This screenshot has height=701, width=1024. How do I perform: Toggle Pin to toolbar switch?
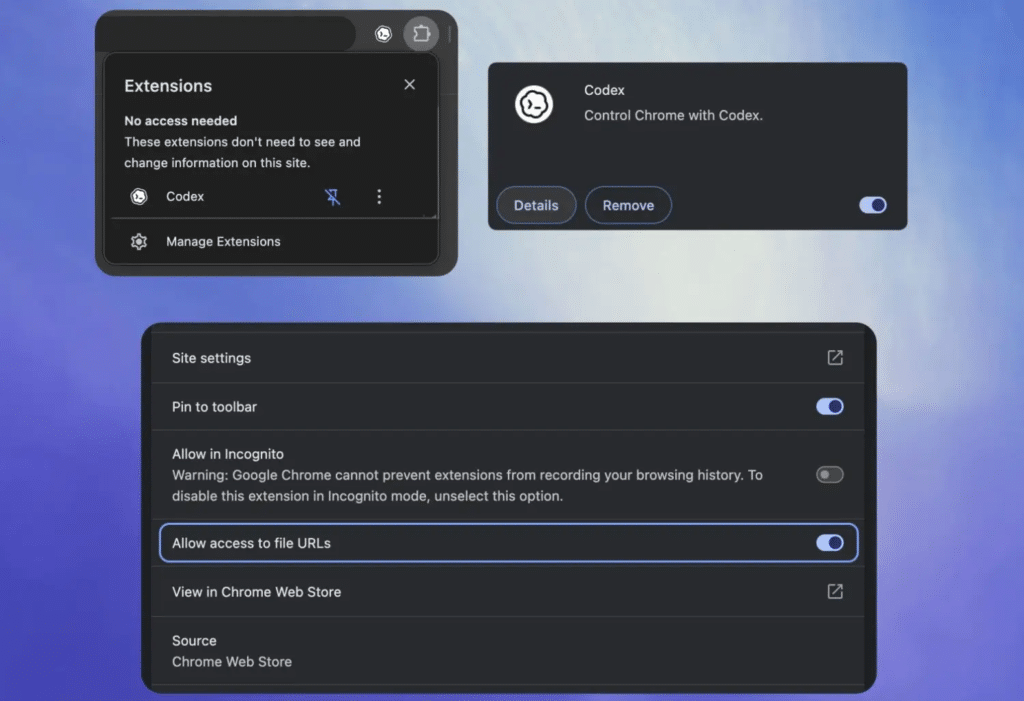click(x=829, y=406)
